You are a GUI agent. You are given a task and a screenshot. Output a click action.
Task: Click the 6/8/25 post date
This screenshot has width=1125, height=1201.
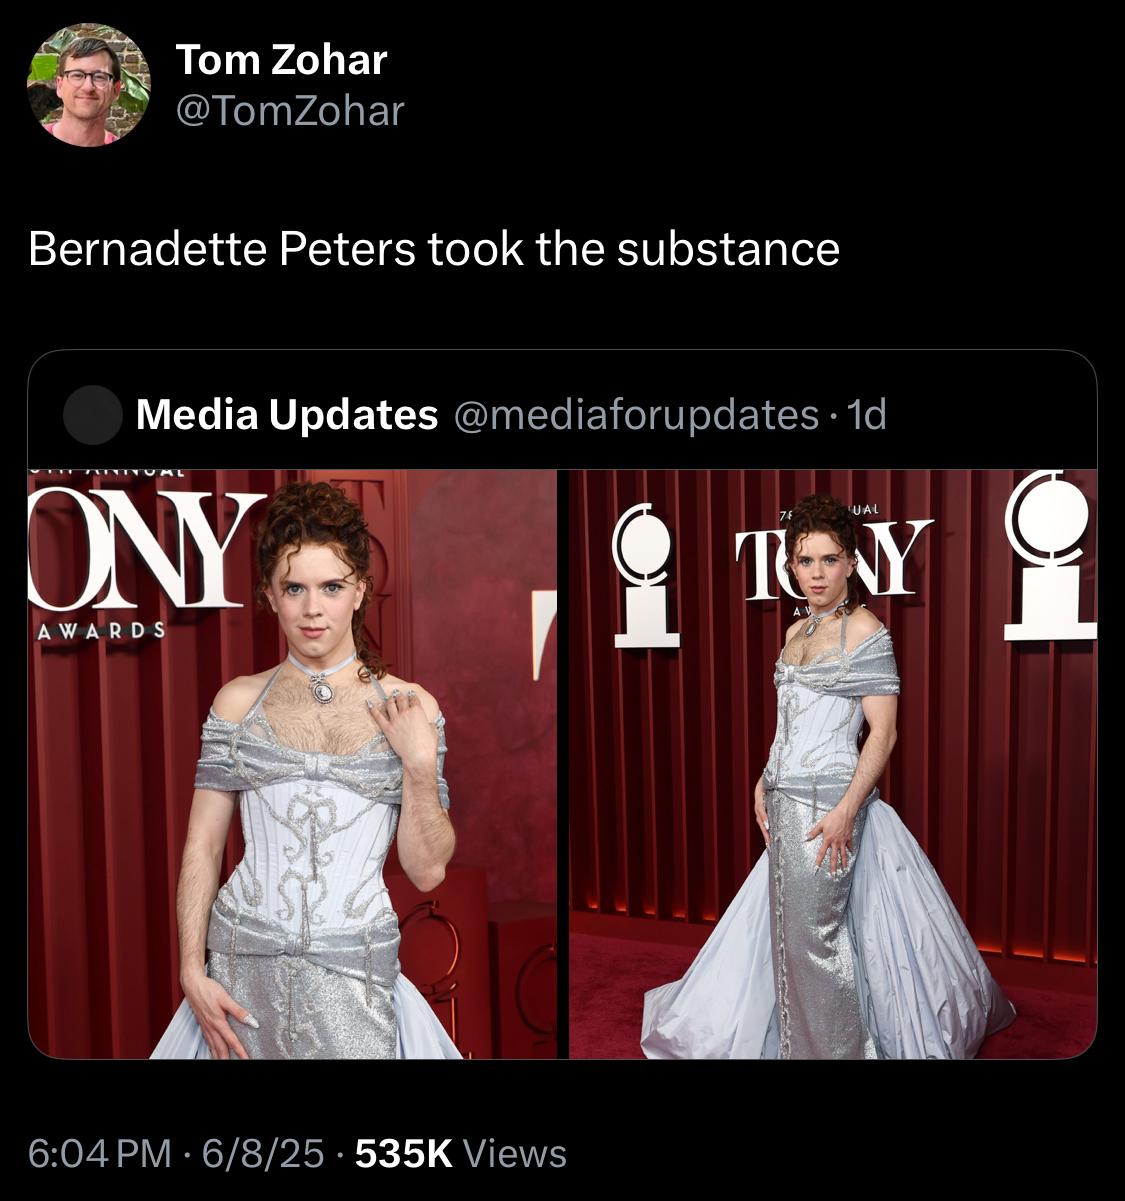coord(264,1153)
